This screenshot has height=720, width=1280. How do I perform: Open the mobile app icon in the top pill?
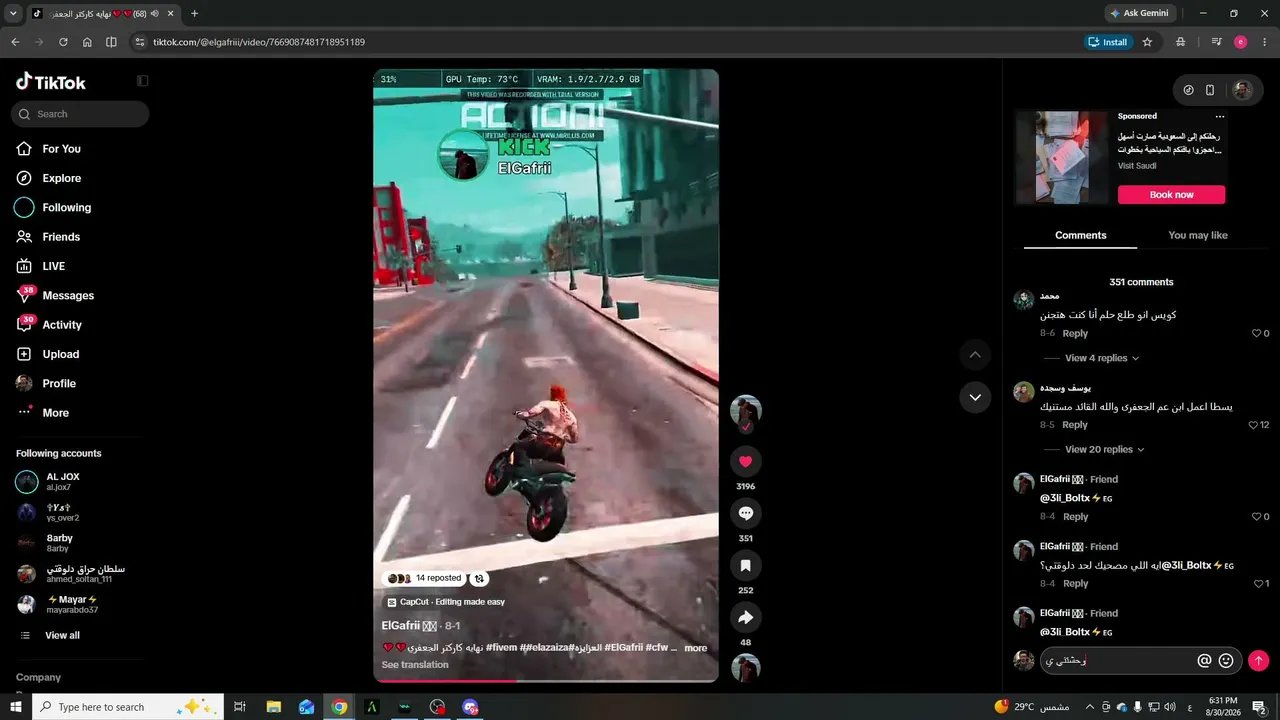[1210, 90]
